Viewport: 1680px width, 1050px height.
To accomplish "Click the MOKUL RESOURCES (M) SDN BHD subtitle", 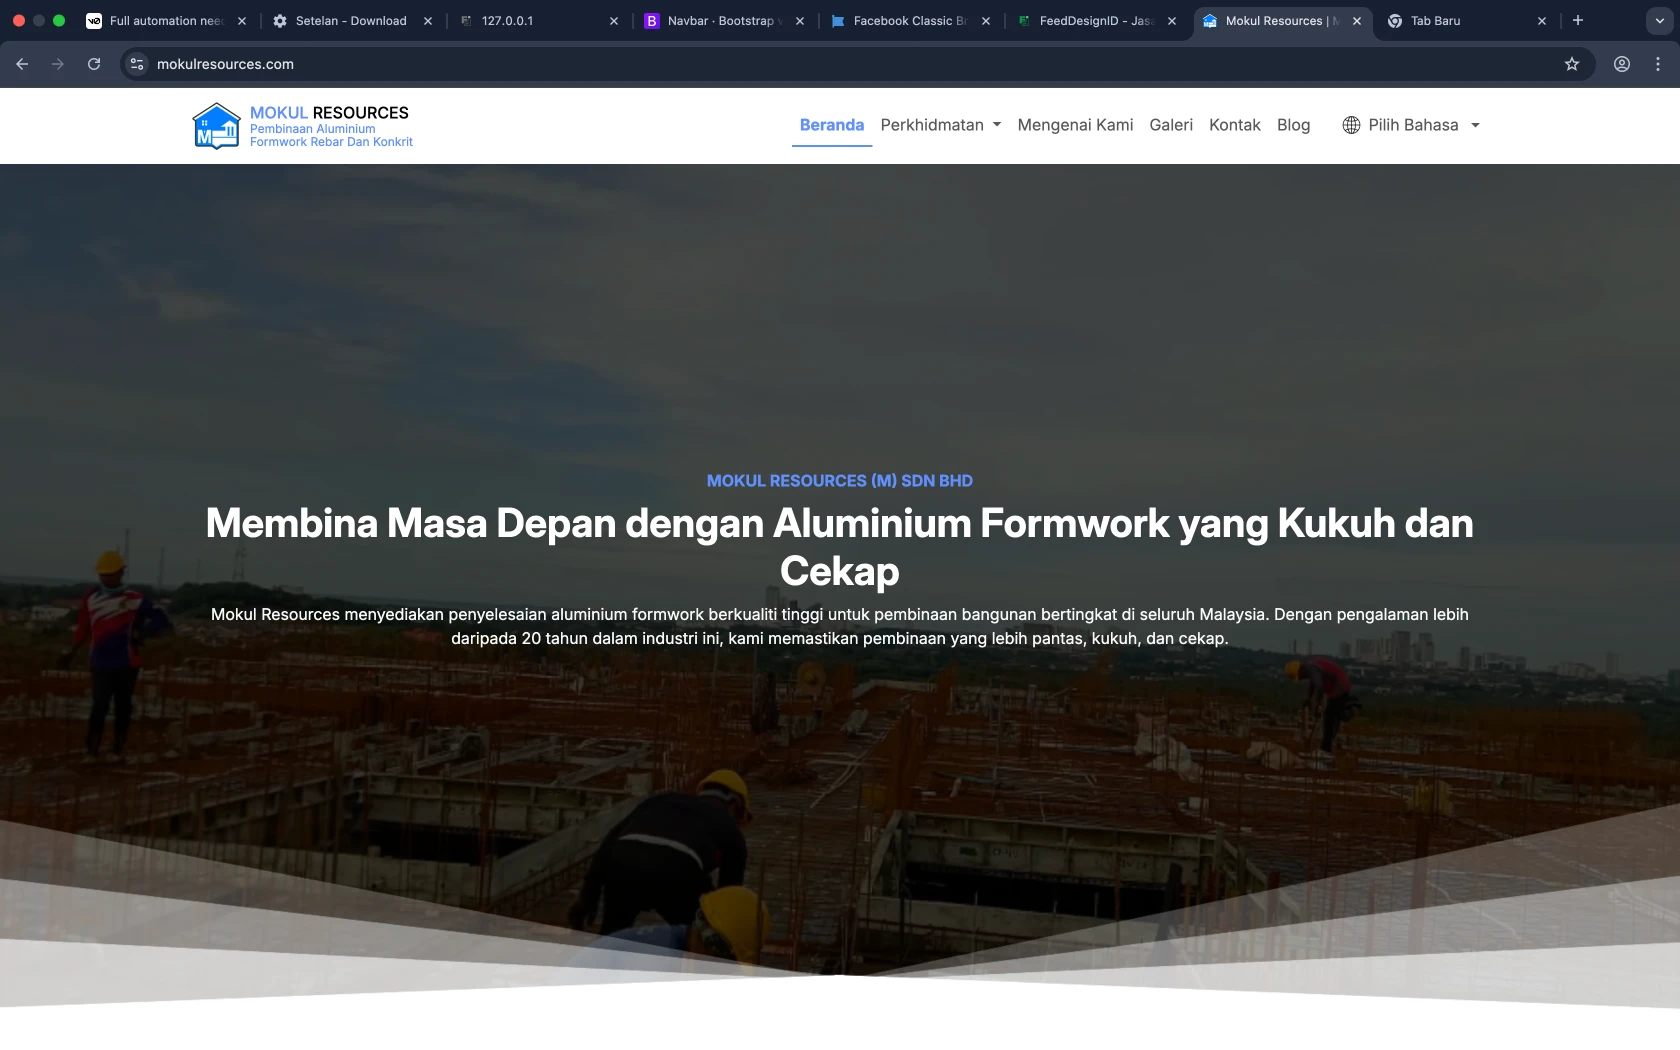I will (x=840, y=481).
